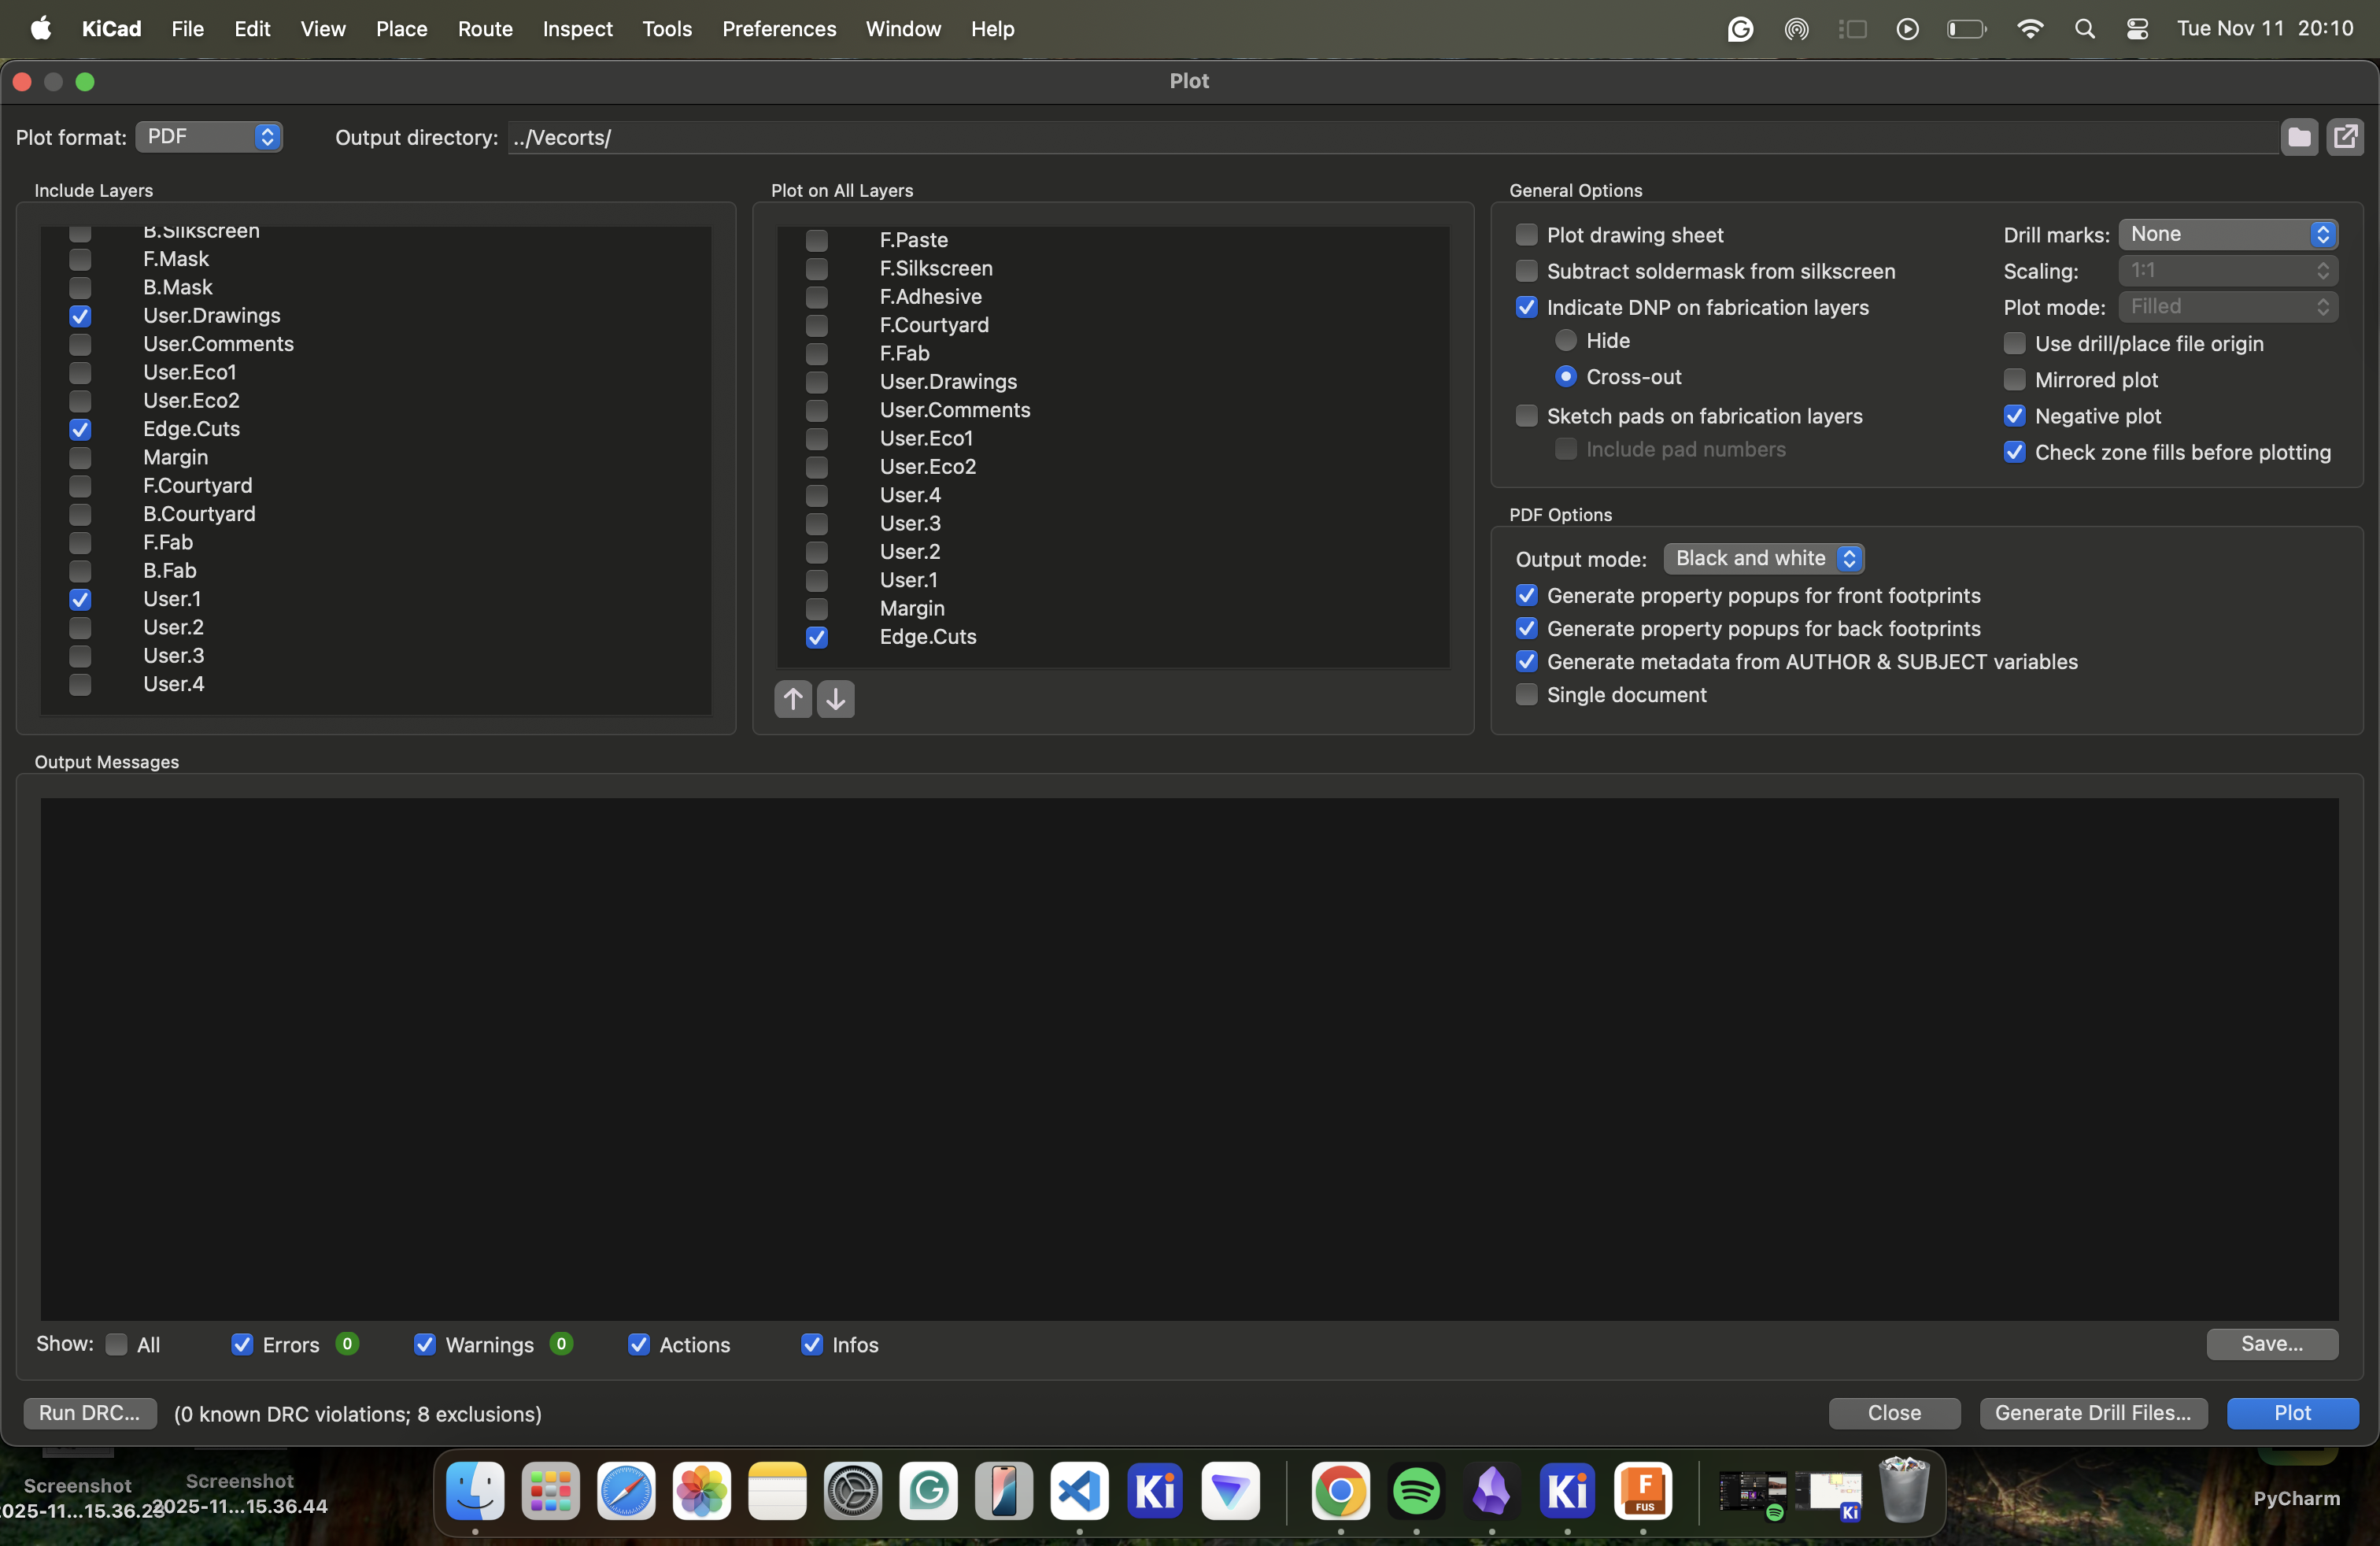Open the Inspect menu

(577, 29)
